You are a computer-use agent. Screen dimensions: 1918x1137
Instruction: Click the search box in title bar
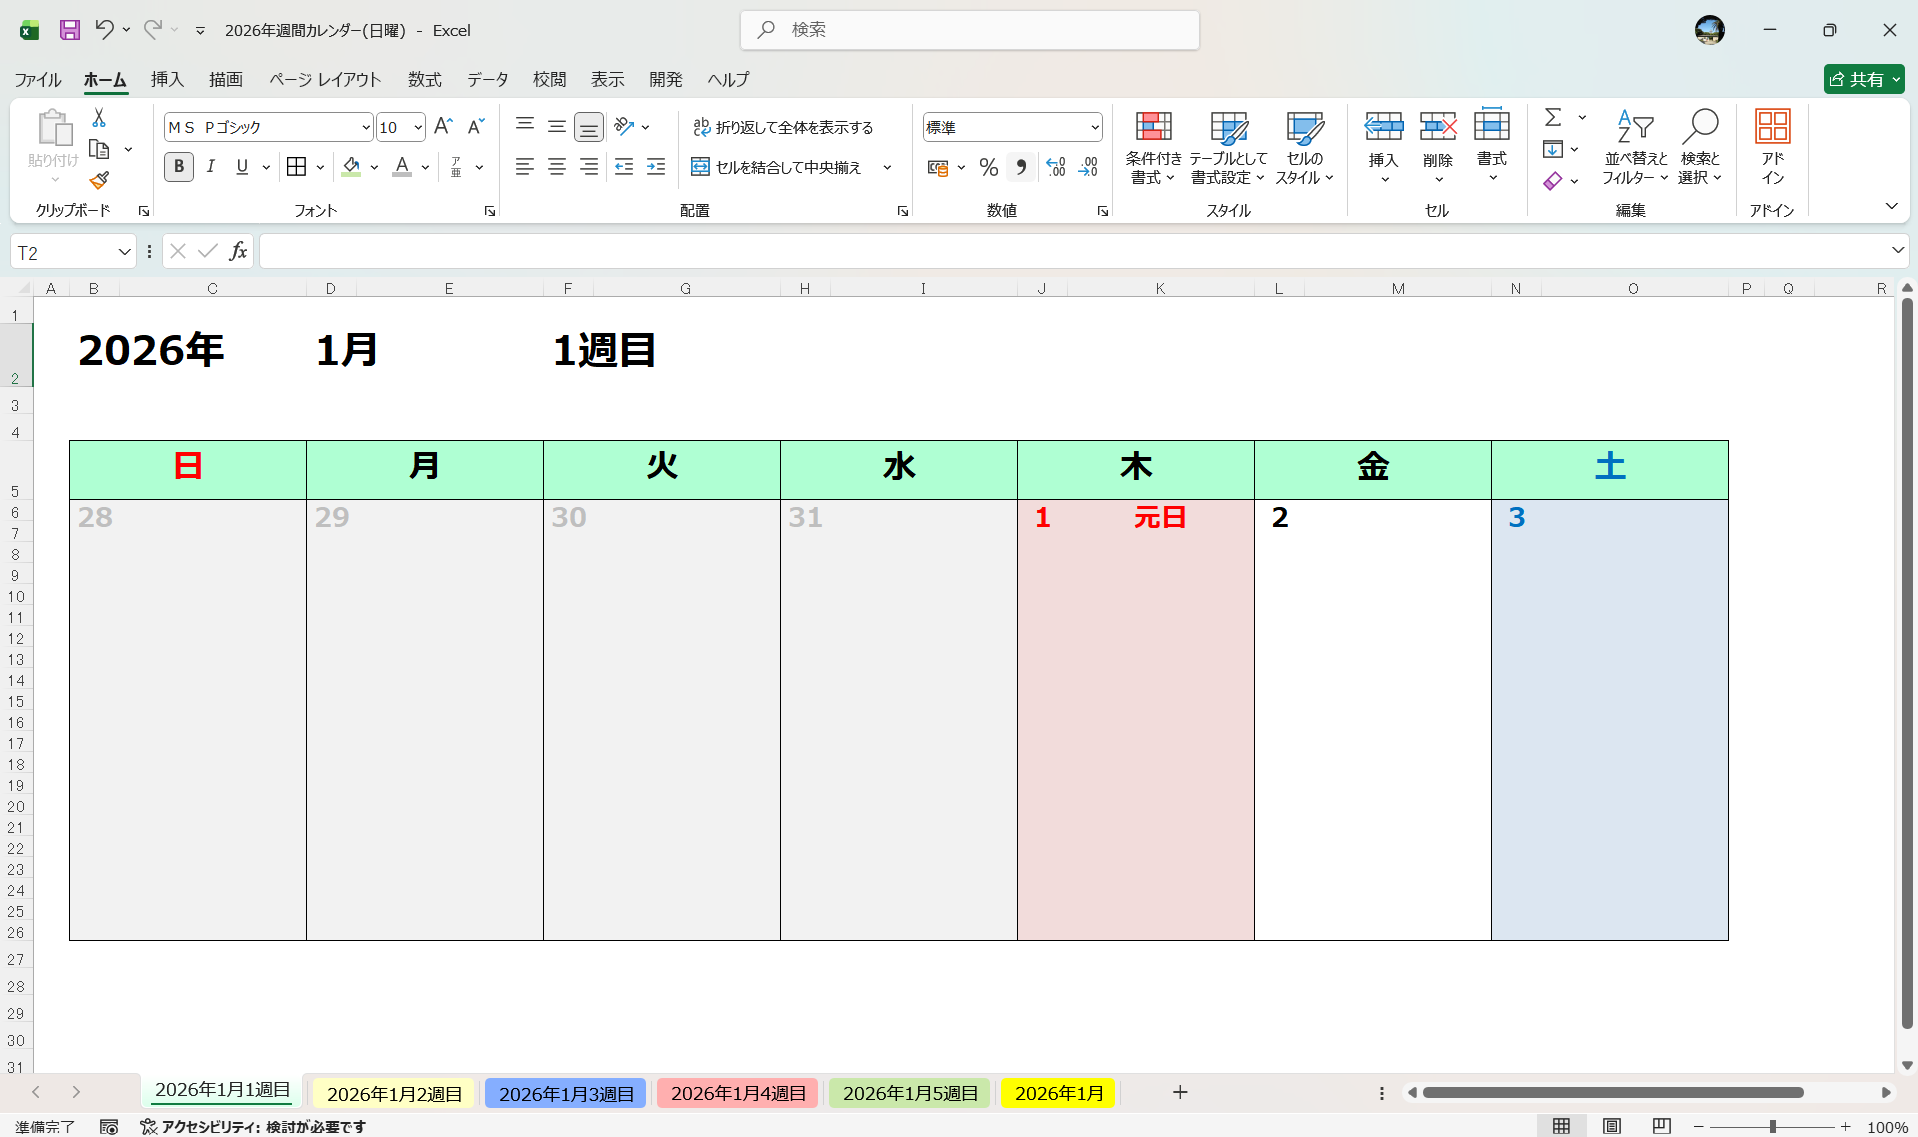[x=969, y=30]
